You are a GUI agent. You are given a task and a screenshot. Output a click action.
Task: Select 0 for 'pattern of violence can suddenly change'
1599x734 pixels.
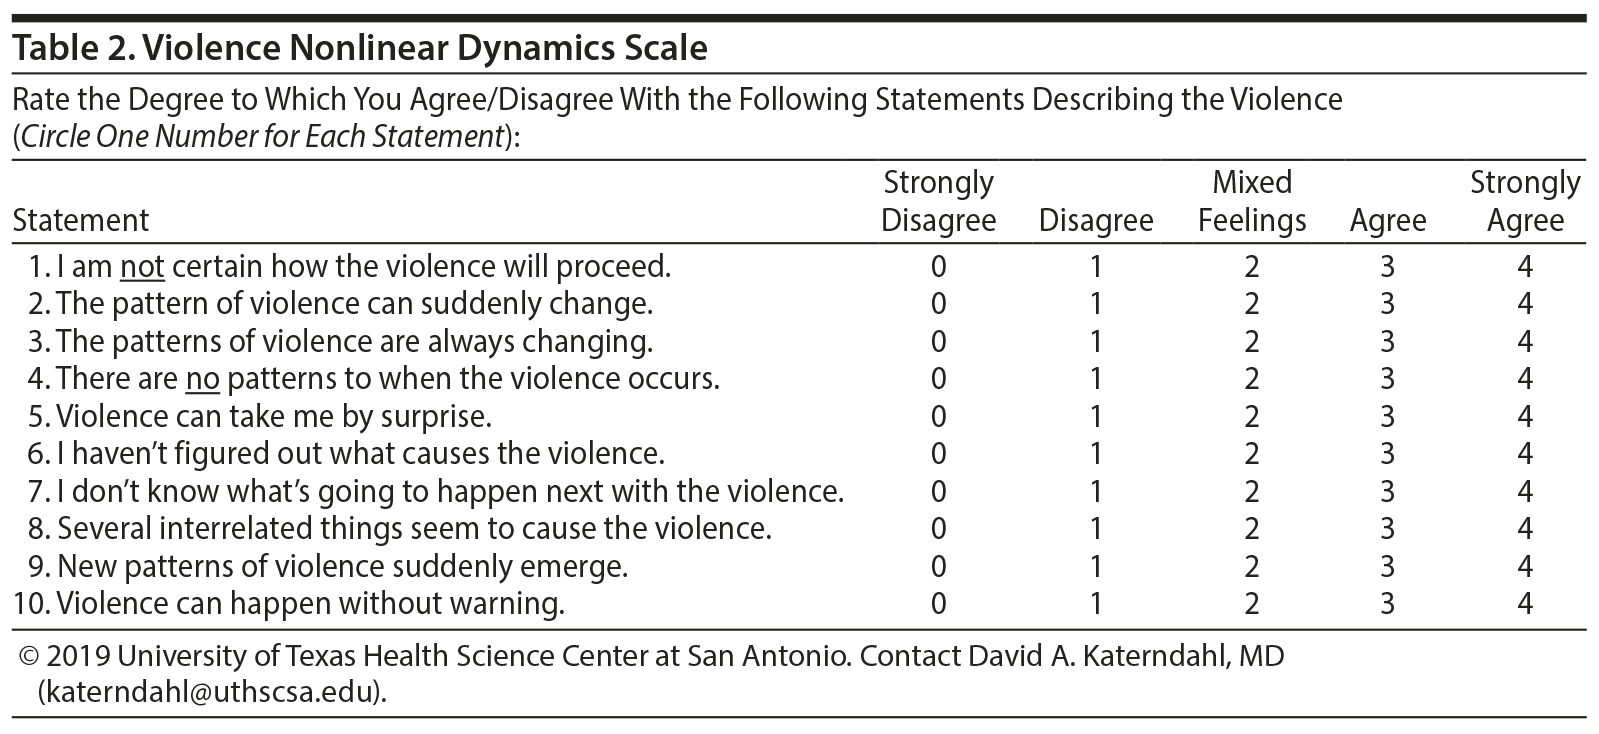938,304
